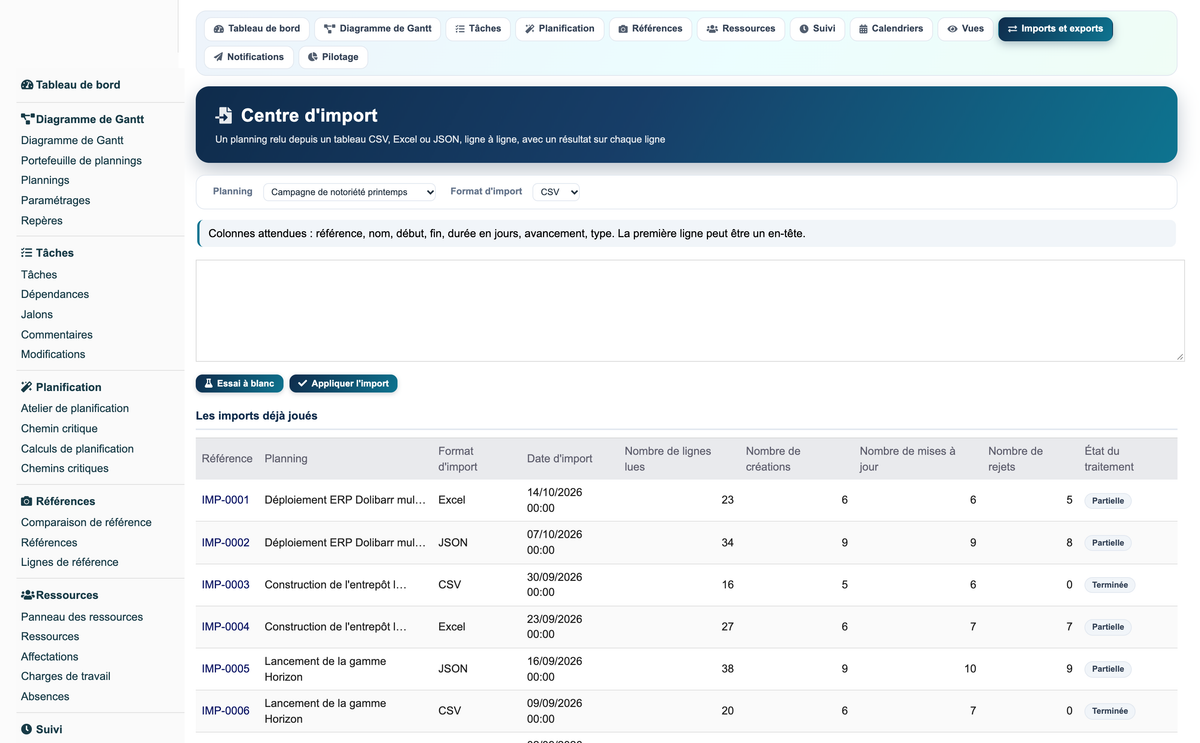Viewport: 1200px width, 743px height.
Task: Open the sidebar Suivi section heading
Action: (42, 730)
